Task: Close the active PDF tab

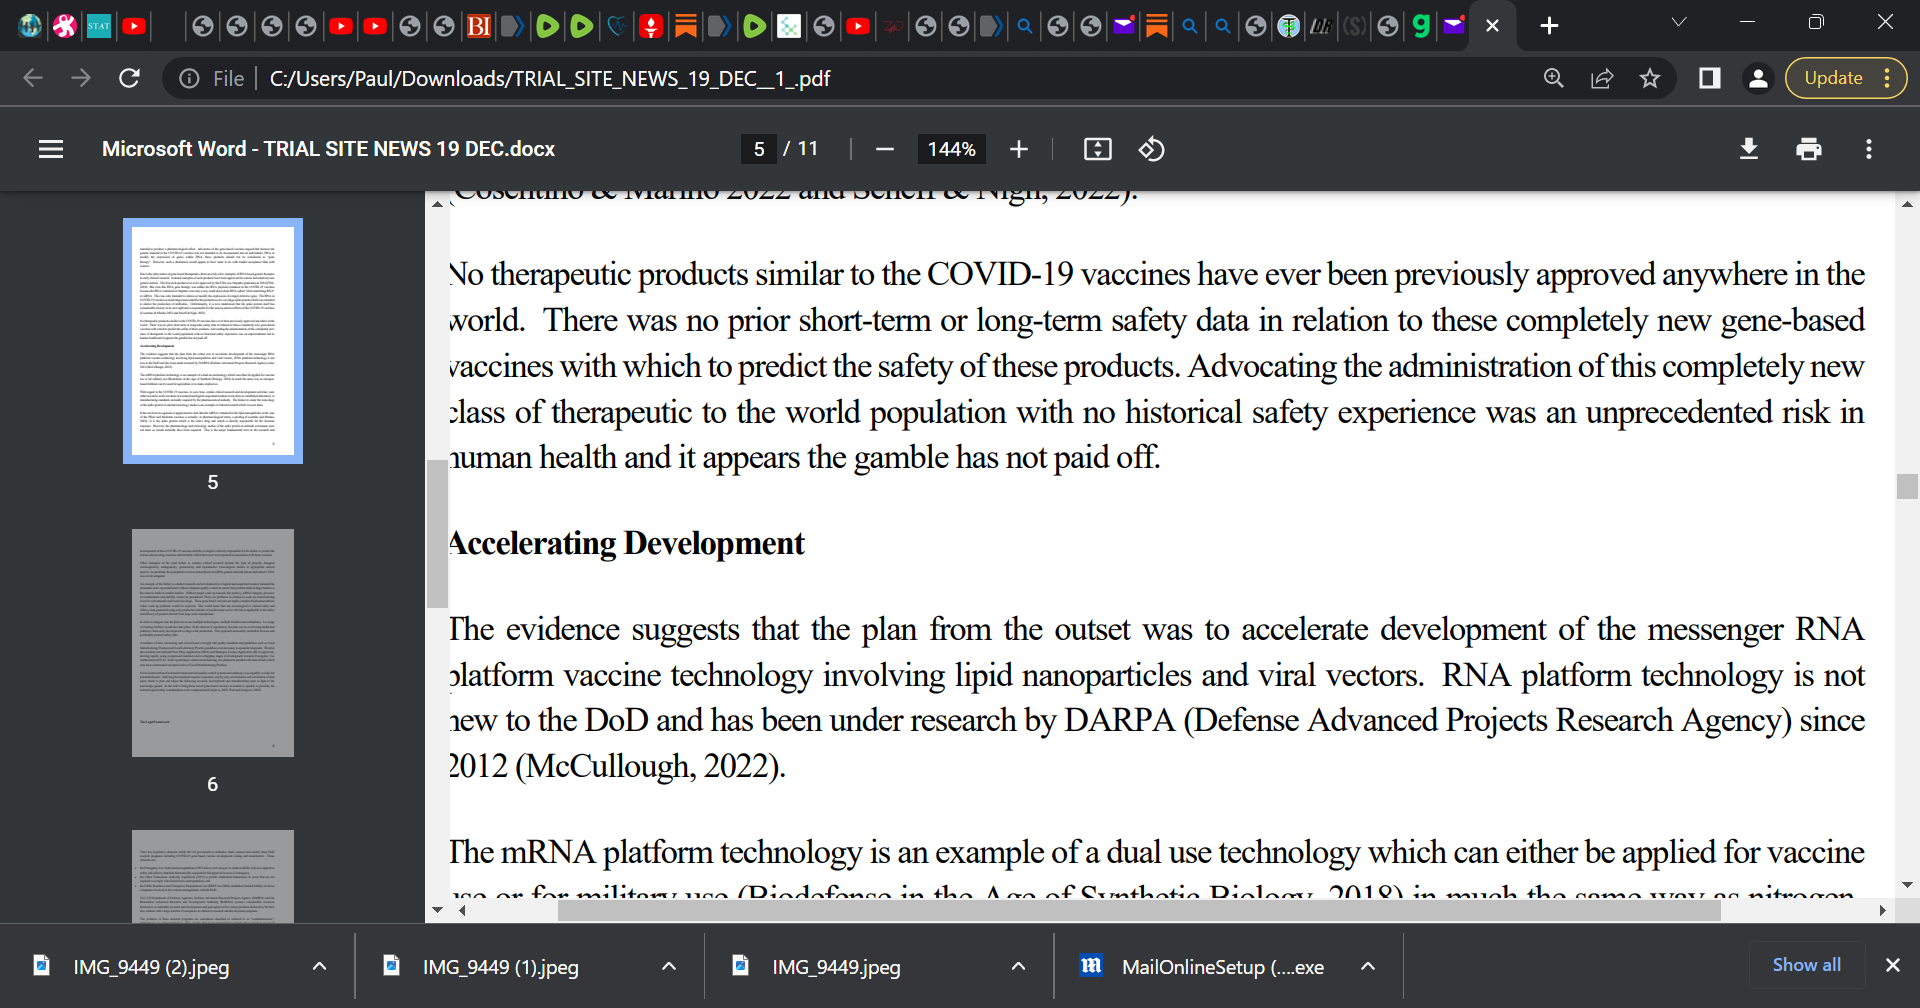Action: point(1492,26)
